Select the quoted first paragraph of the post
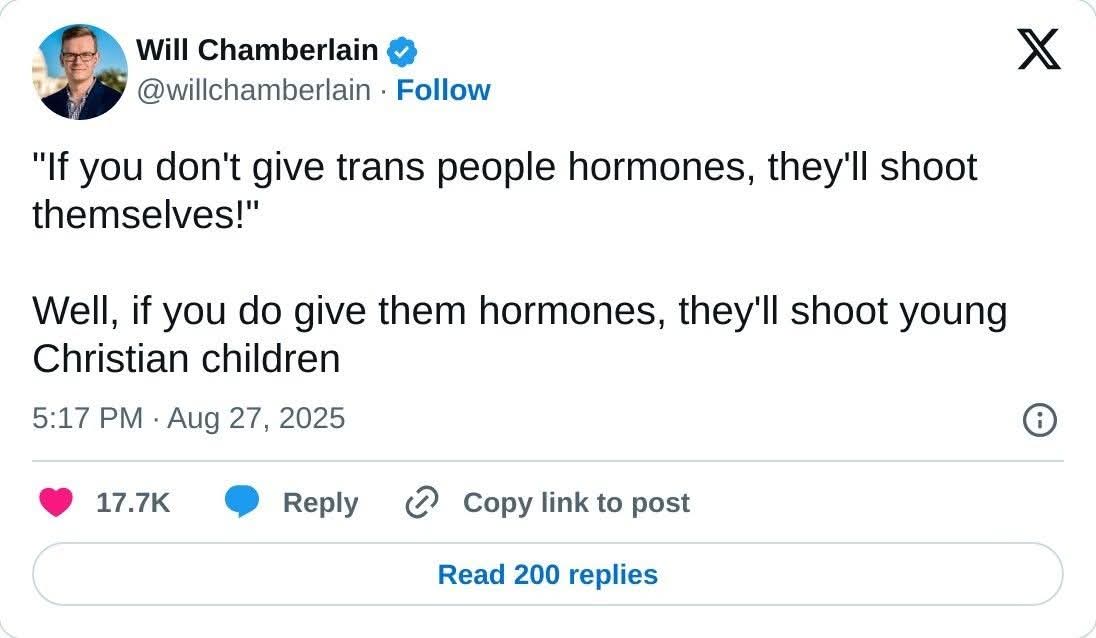 pos(505,191)
